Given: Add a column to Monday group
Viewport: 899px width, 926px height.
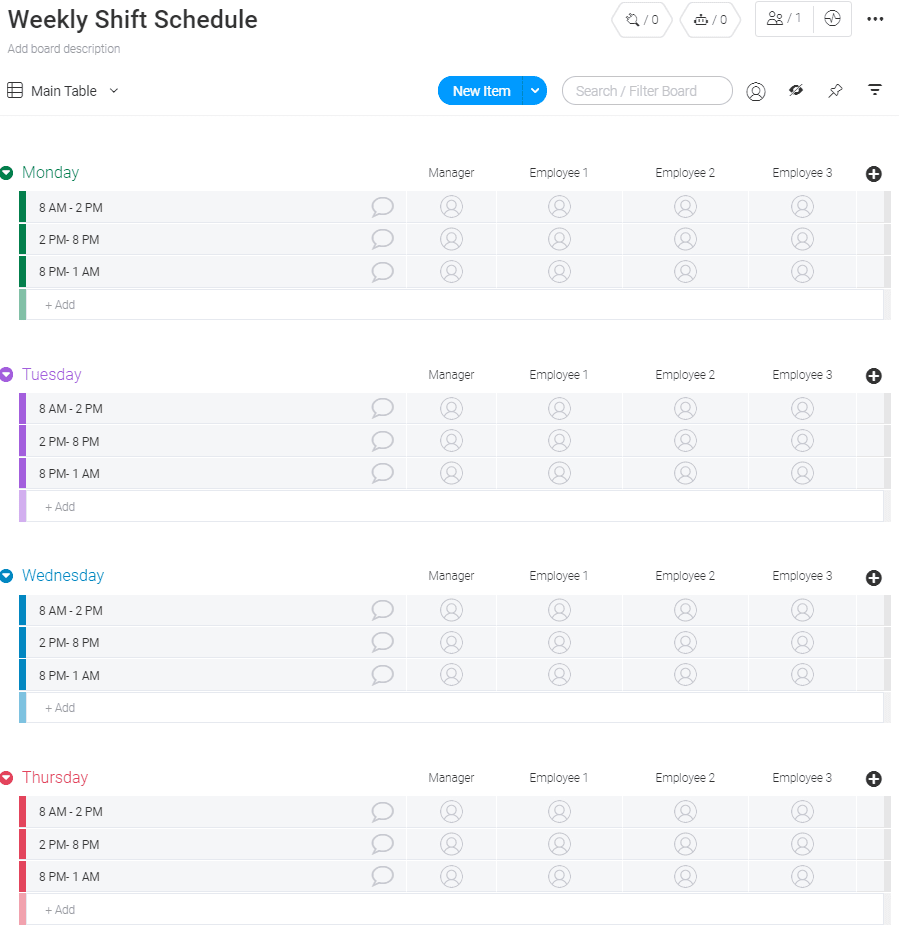Looking at the screenshot, I should pyautogui.click(x=873, y=174).
